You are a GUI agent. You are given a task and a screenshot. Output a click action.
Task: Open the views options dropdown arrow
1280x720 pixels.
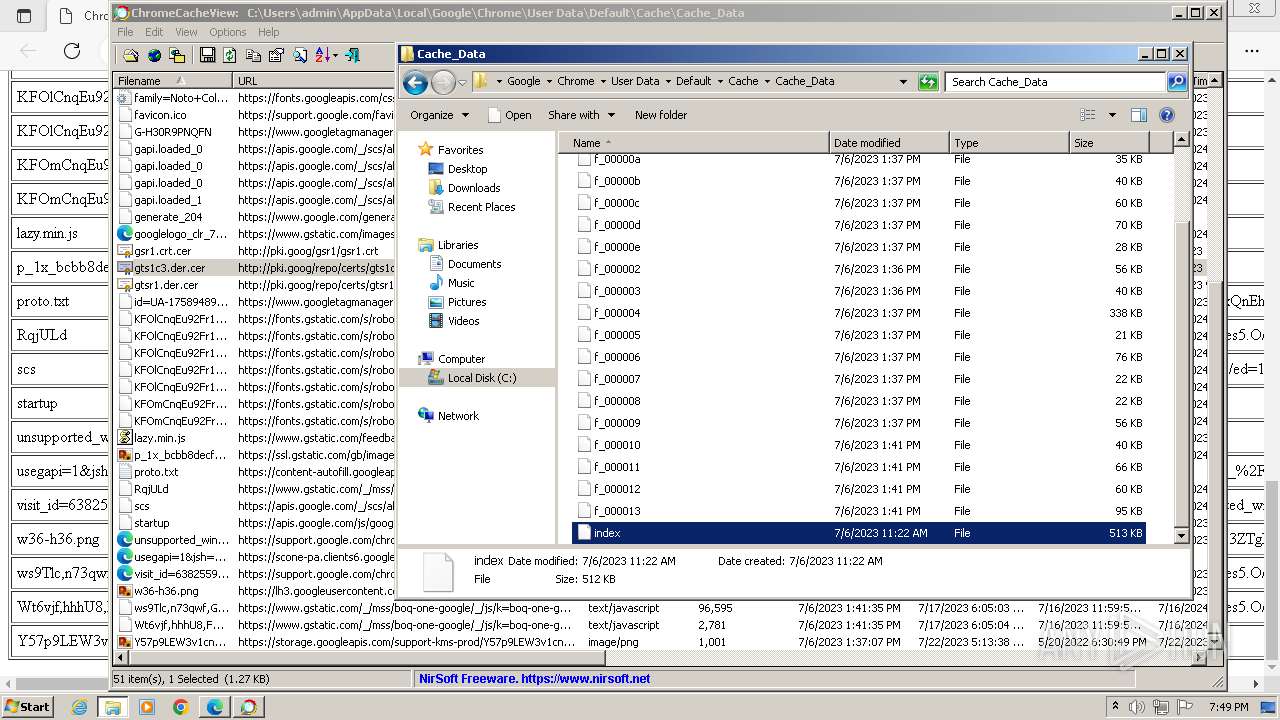point(1112,115)
